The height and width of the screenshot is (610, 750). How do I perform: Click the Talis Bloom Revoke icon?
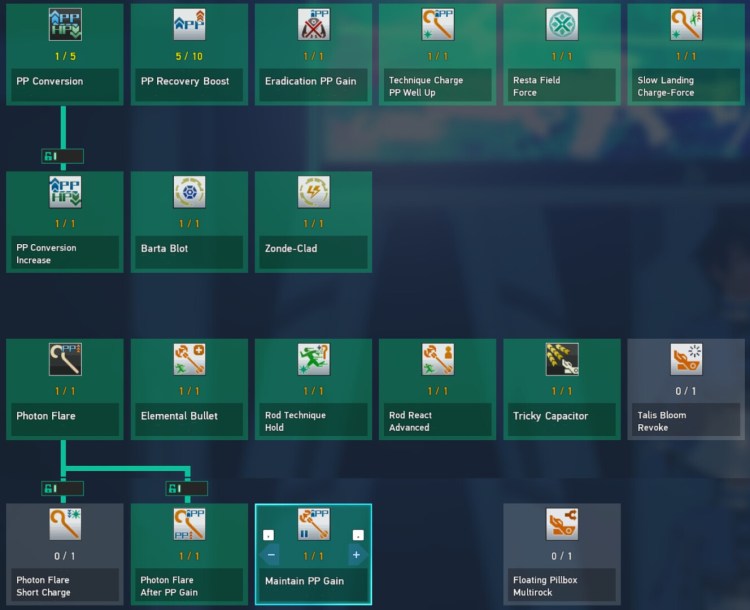pyautogui.click(x=685, y=359)
